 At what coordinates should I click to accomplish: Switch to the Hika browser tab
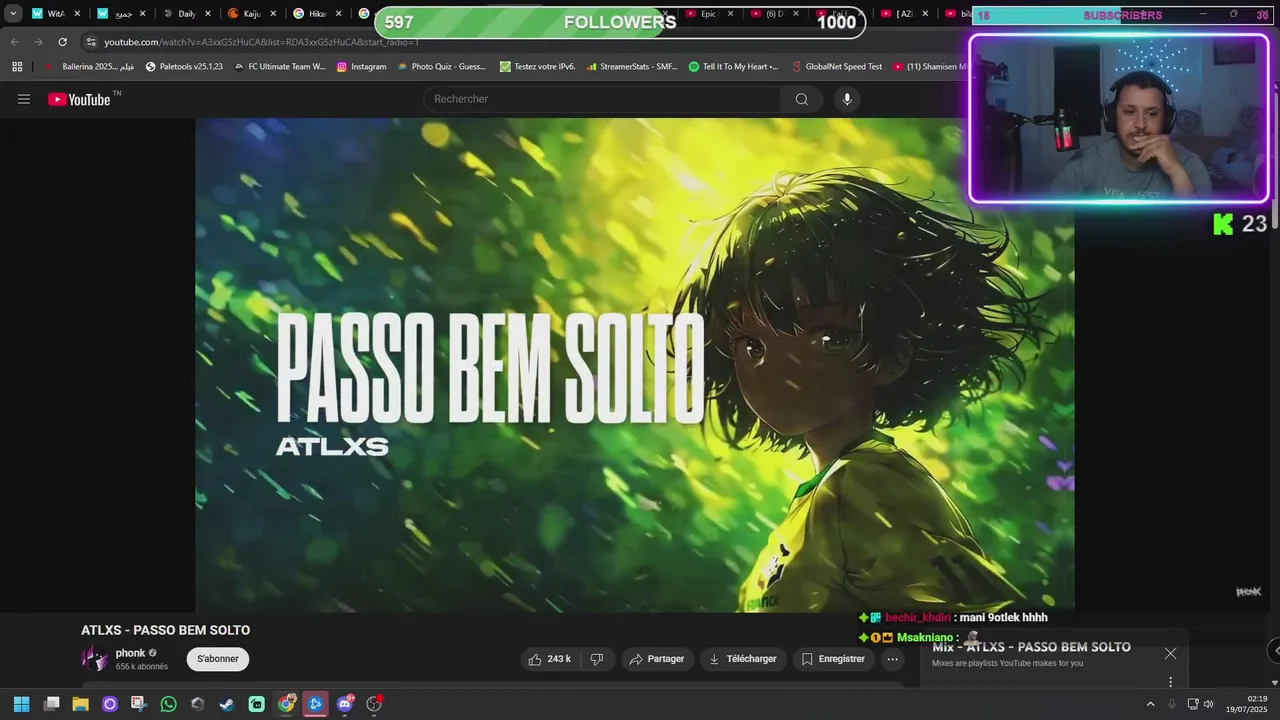[317, 14]
